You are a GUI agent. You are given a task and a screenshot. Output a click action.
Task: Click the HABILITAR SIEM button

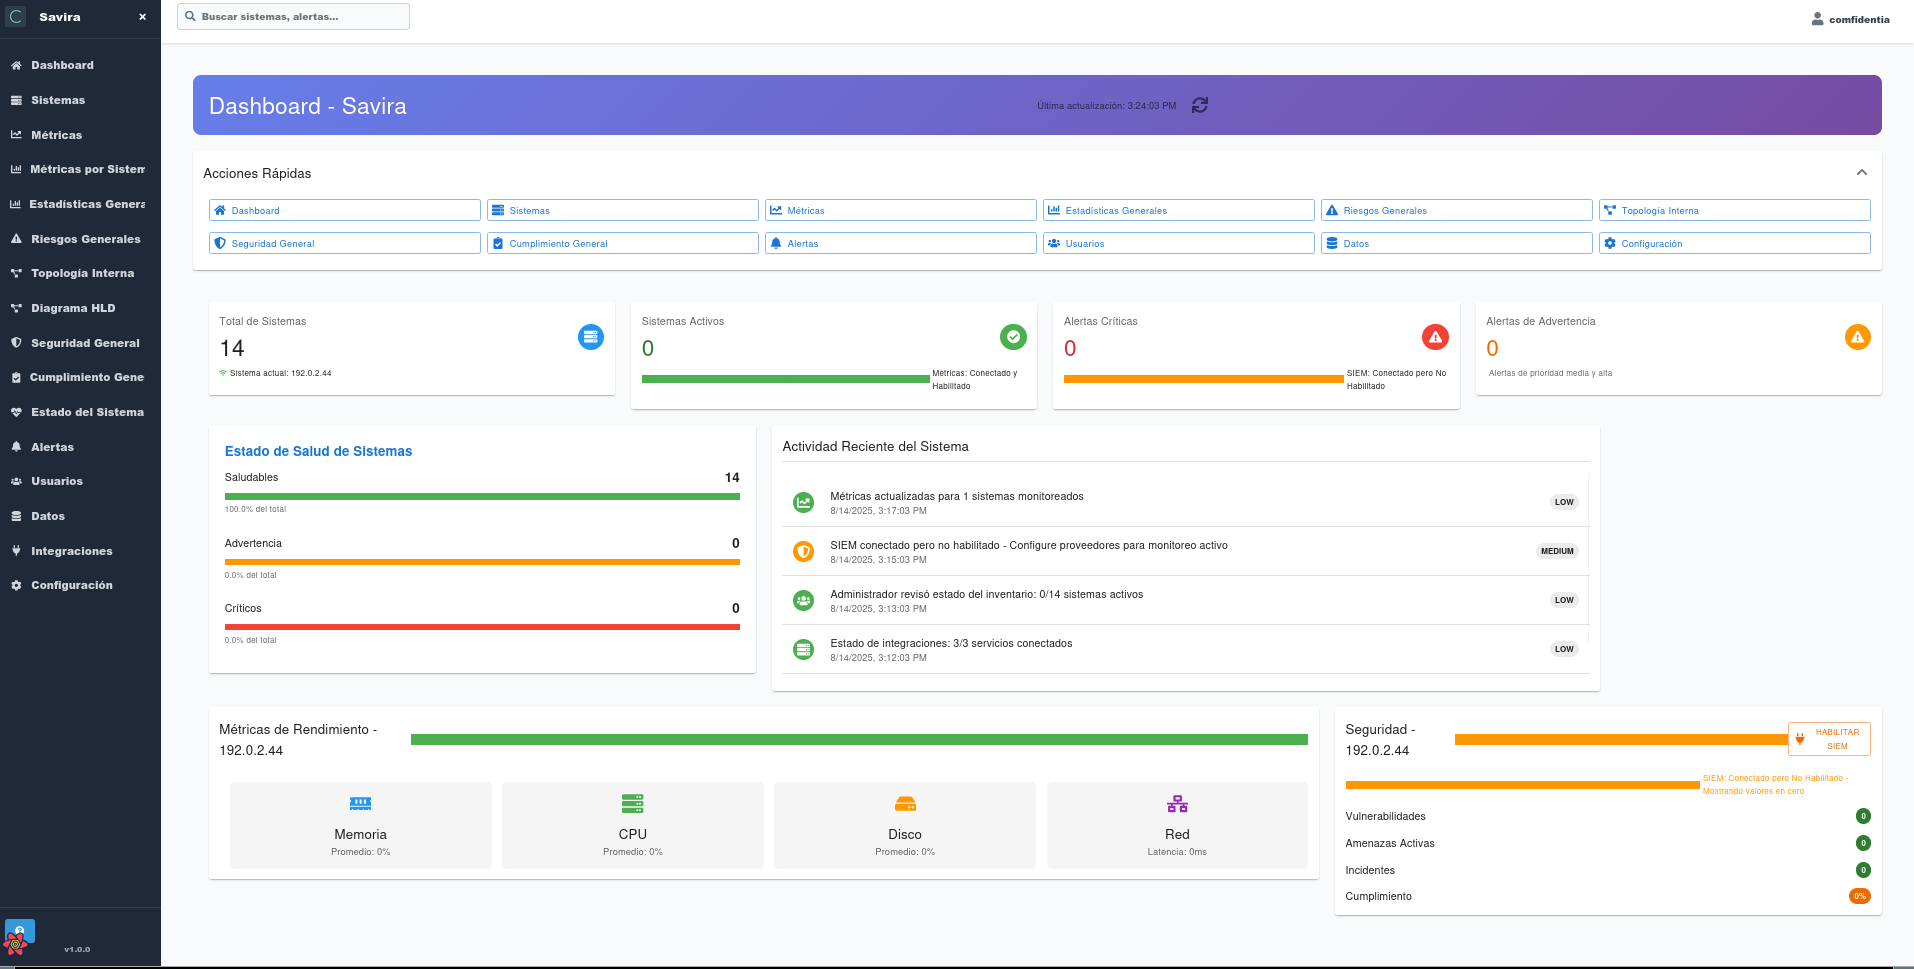pos(1829,738)
